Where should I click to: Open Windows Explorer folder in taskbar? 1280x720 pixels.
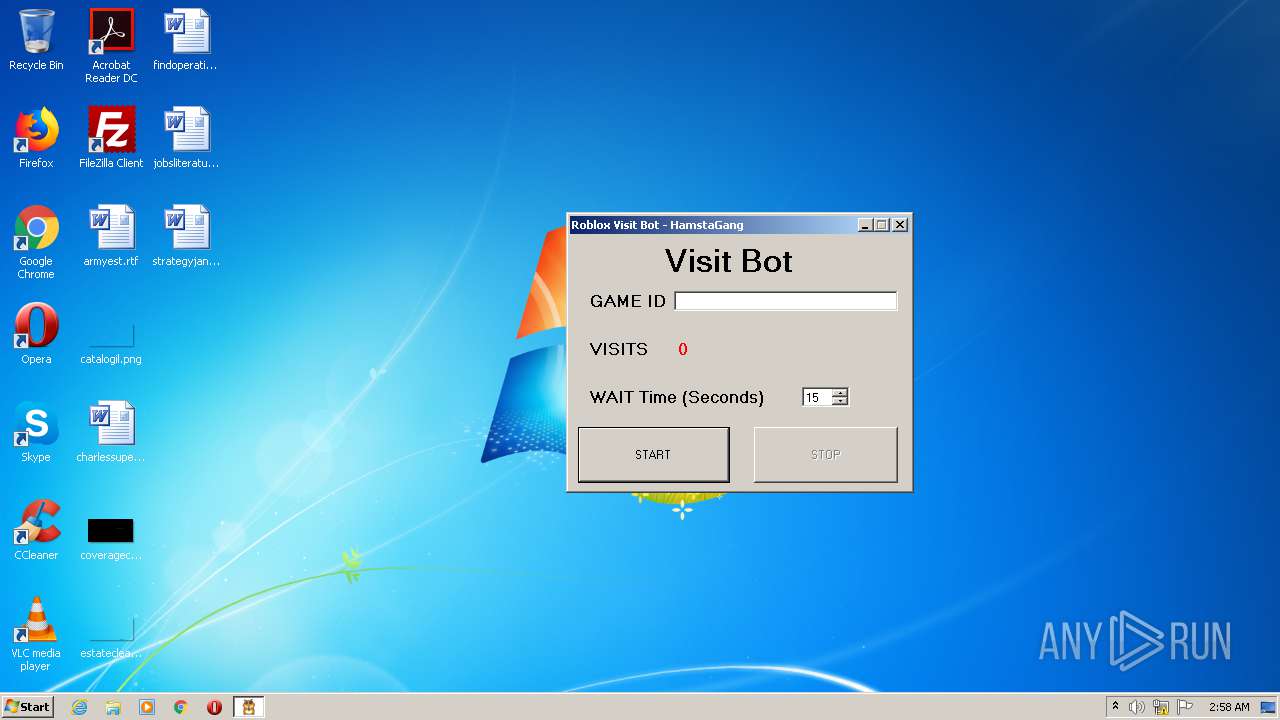click(113, 707)
